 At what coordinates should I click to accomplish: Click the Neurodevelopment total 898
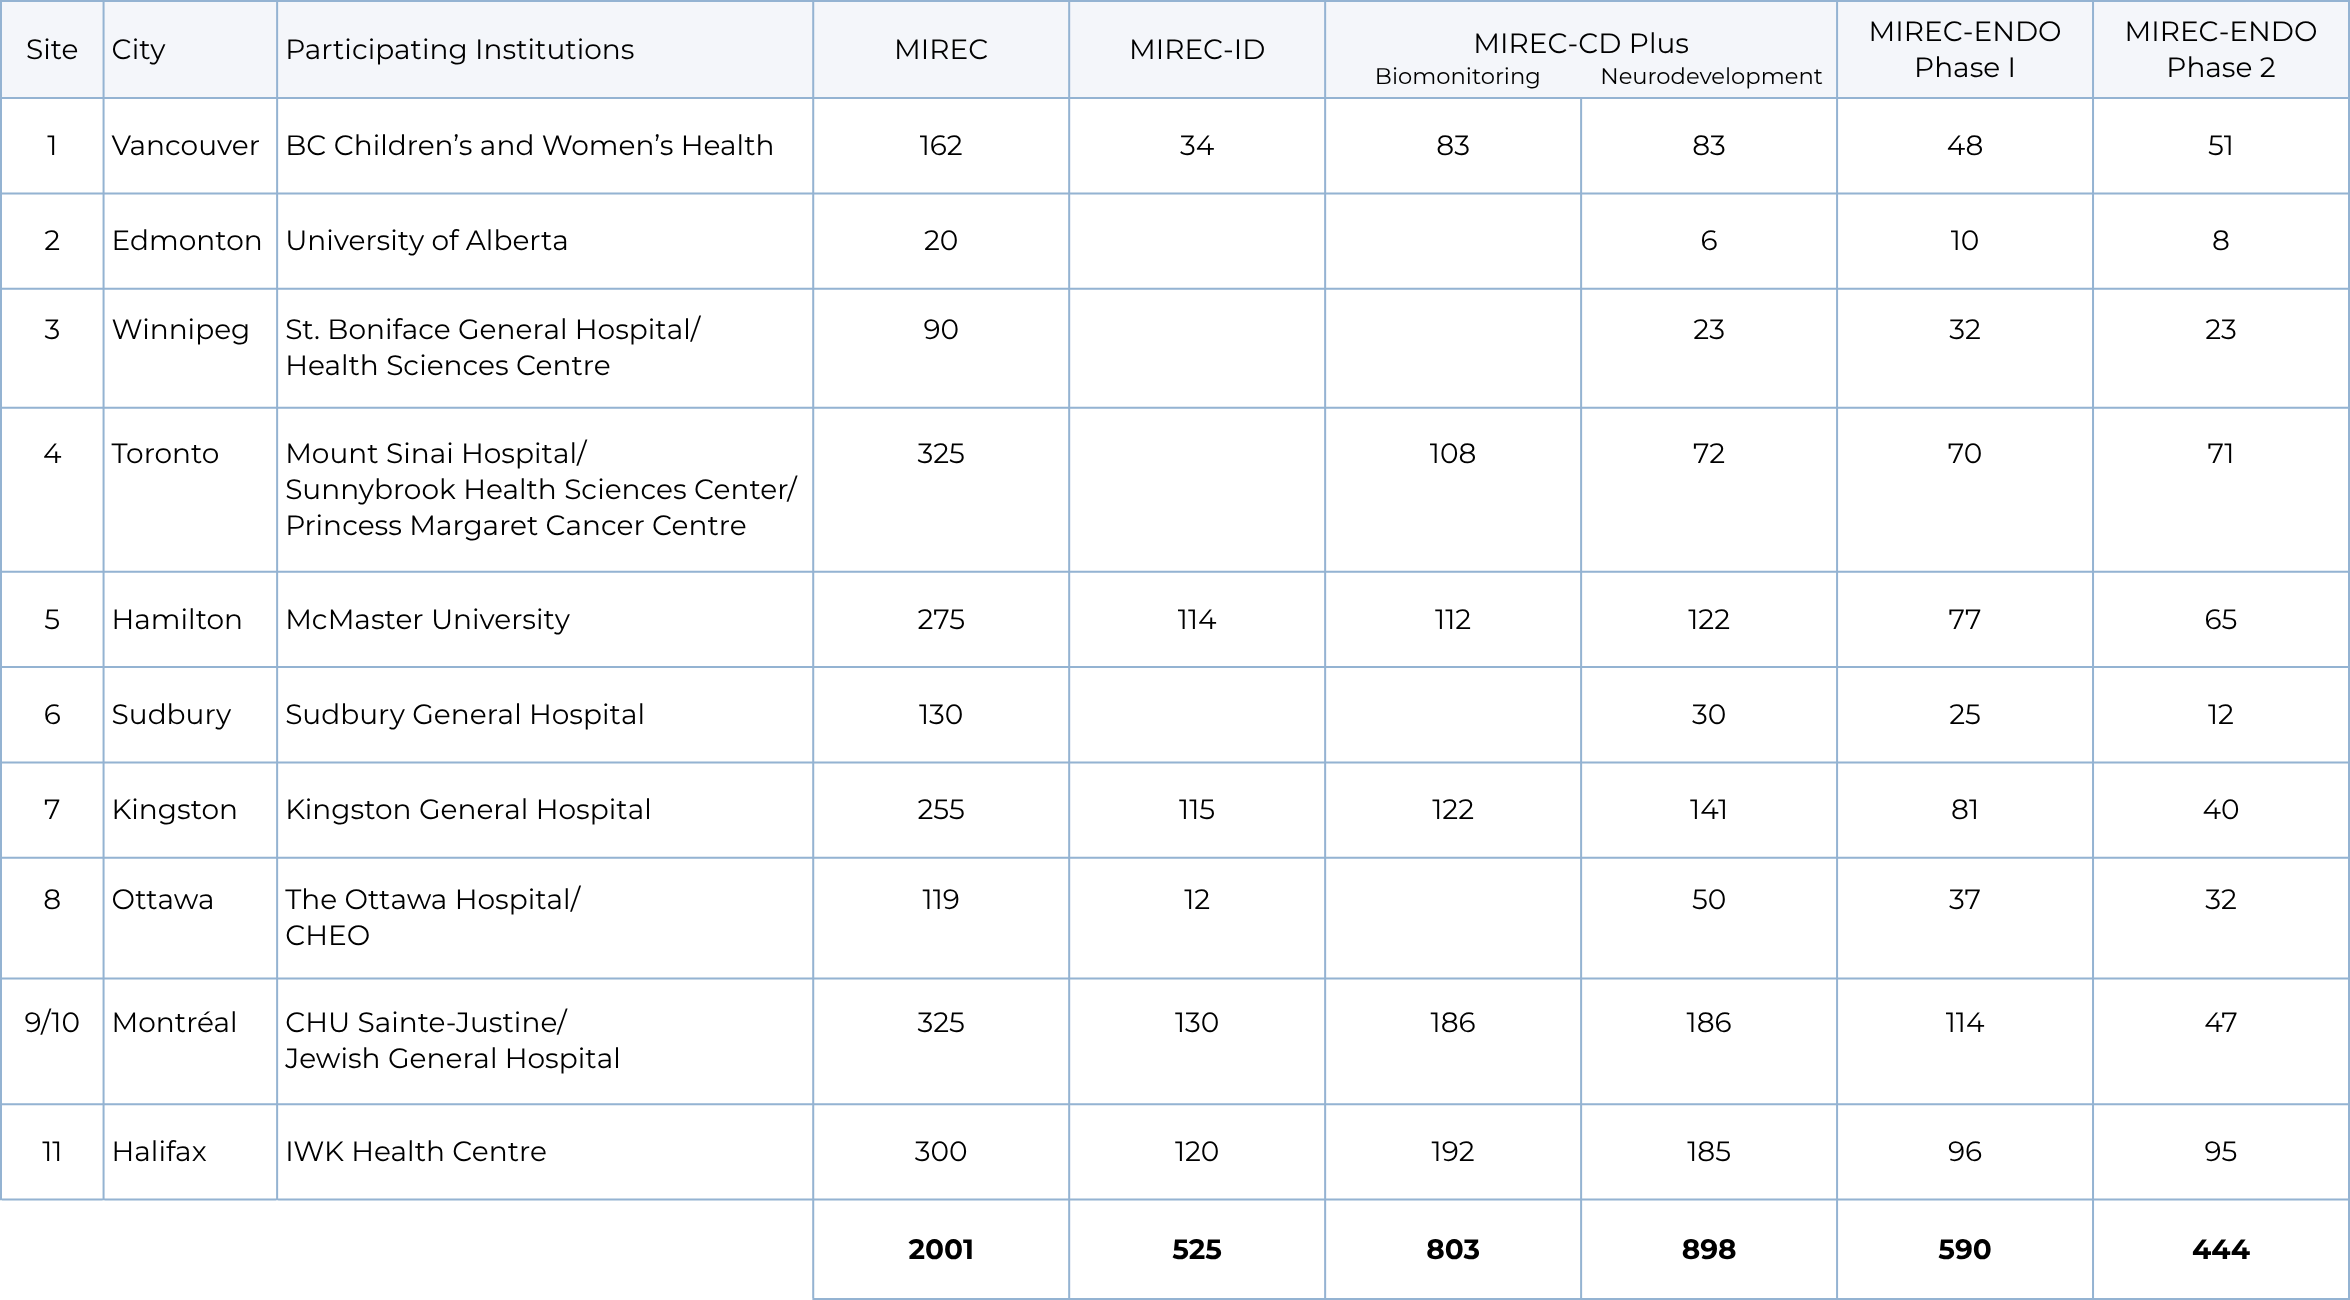pyautogui.click(x=1709, y=1250)
